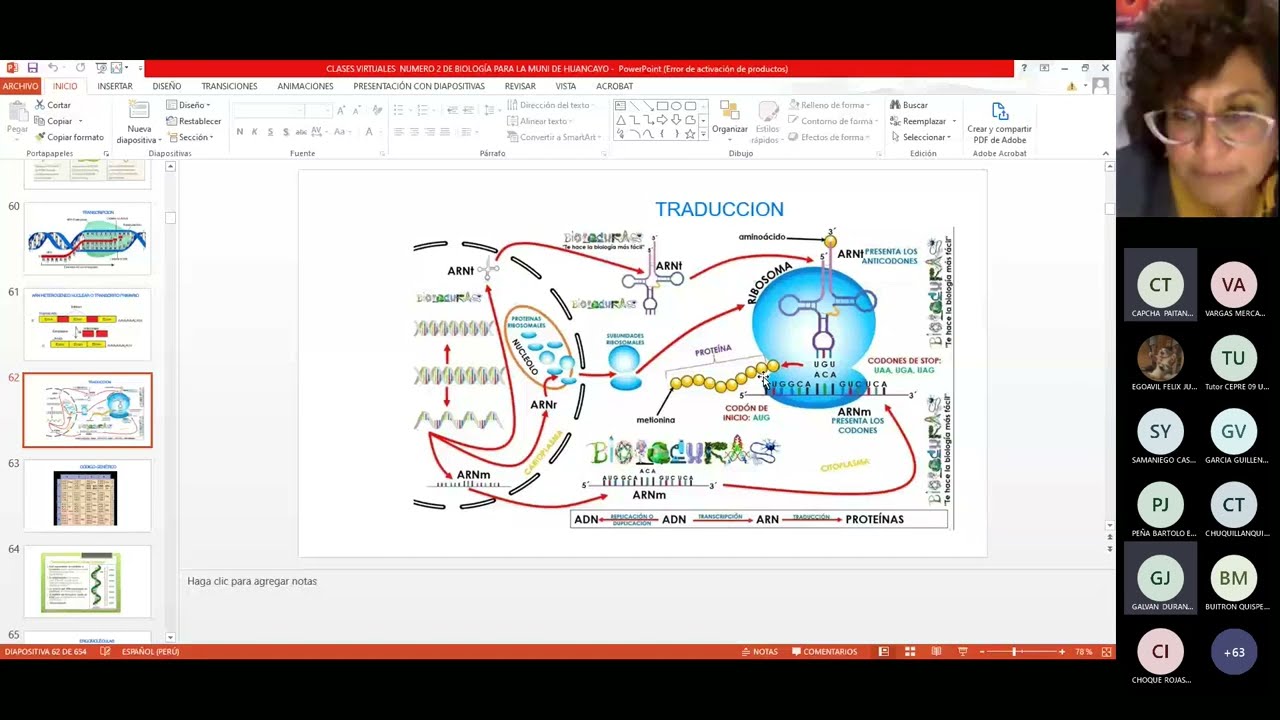Select the isosceles triangle shape

[620, 120]
